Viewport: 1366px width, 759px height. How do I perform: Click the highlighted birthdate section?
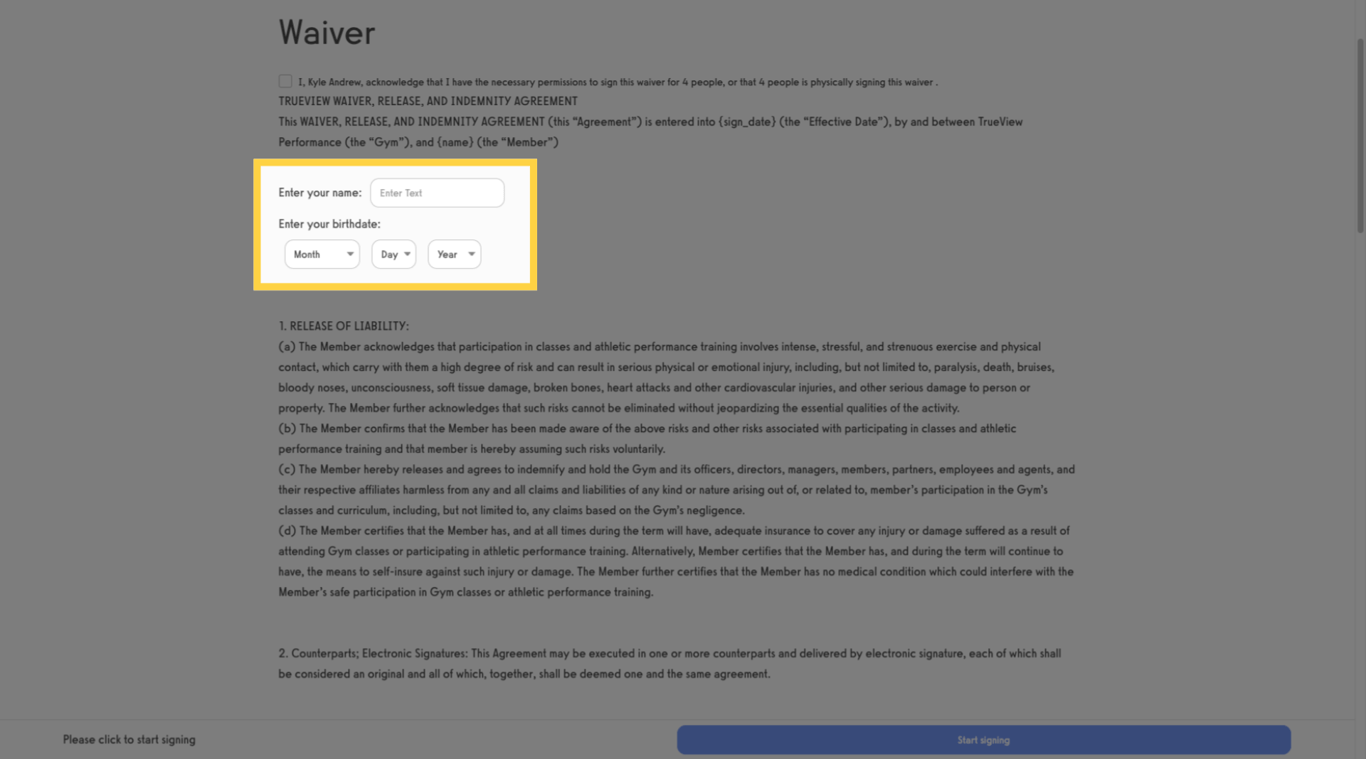point(395,224)
